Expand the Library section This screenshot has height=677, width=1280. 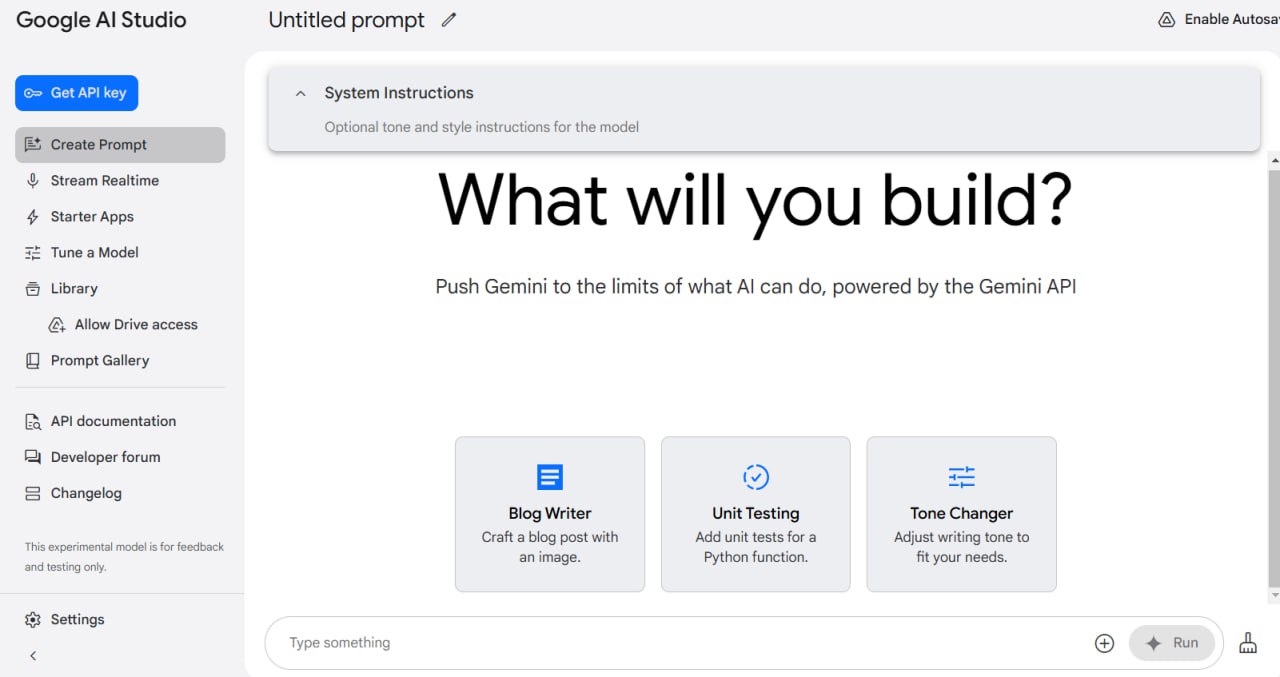[x=74, y=289]
